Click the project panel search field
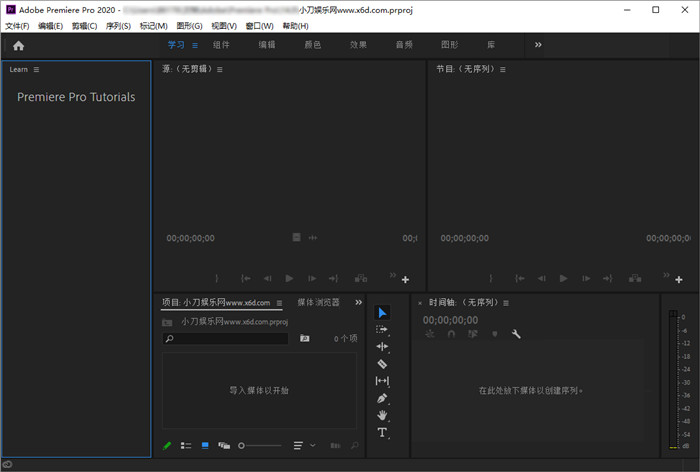700x472 pixels. (x=225, y=338)
